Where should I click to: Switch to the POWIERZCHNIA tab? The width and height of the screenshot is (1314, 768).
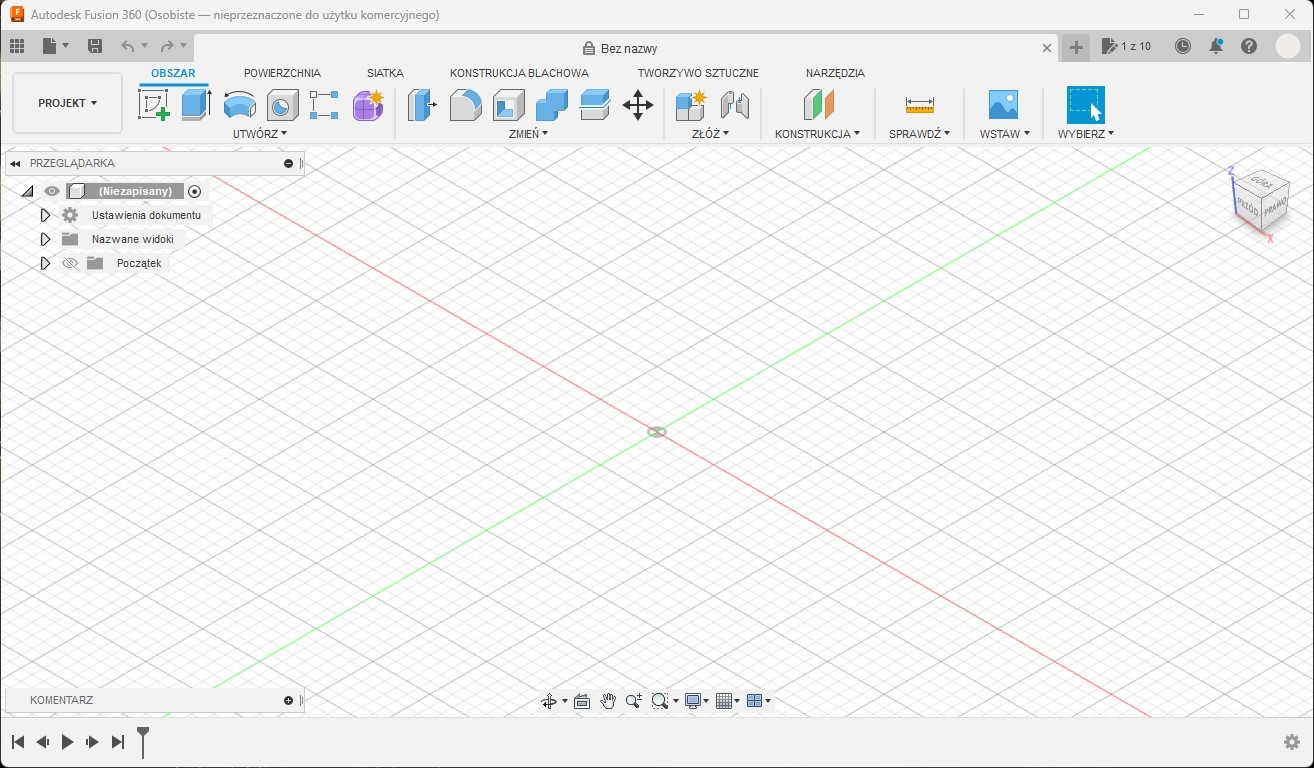click(x=282, y=73)
